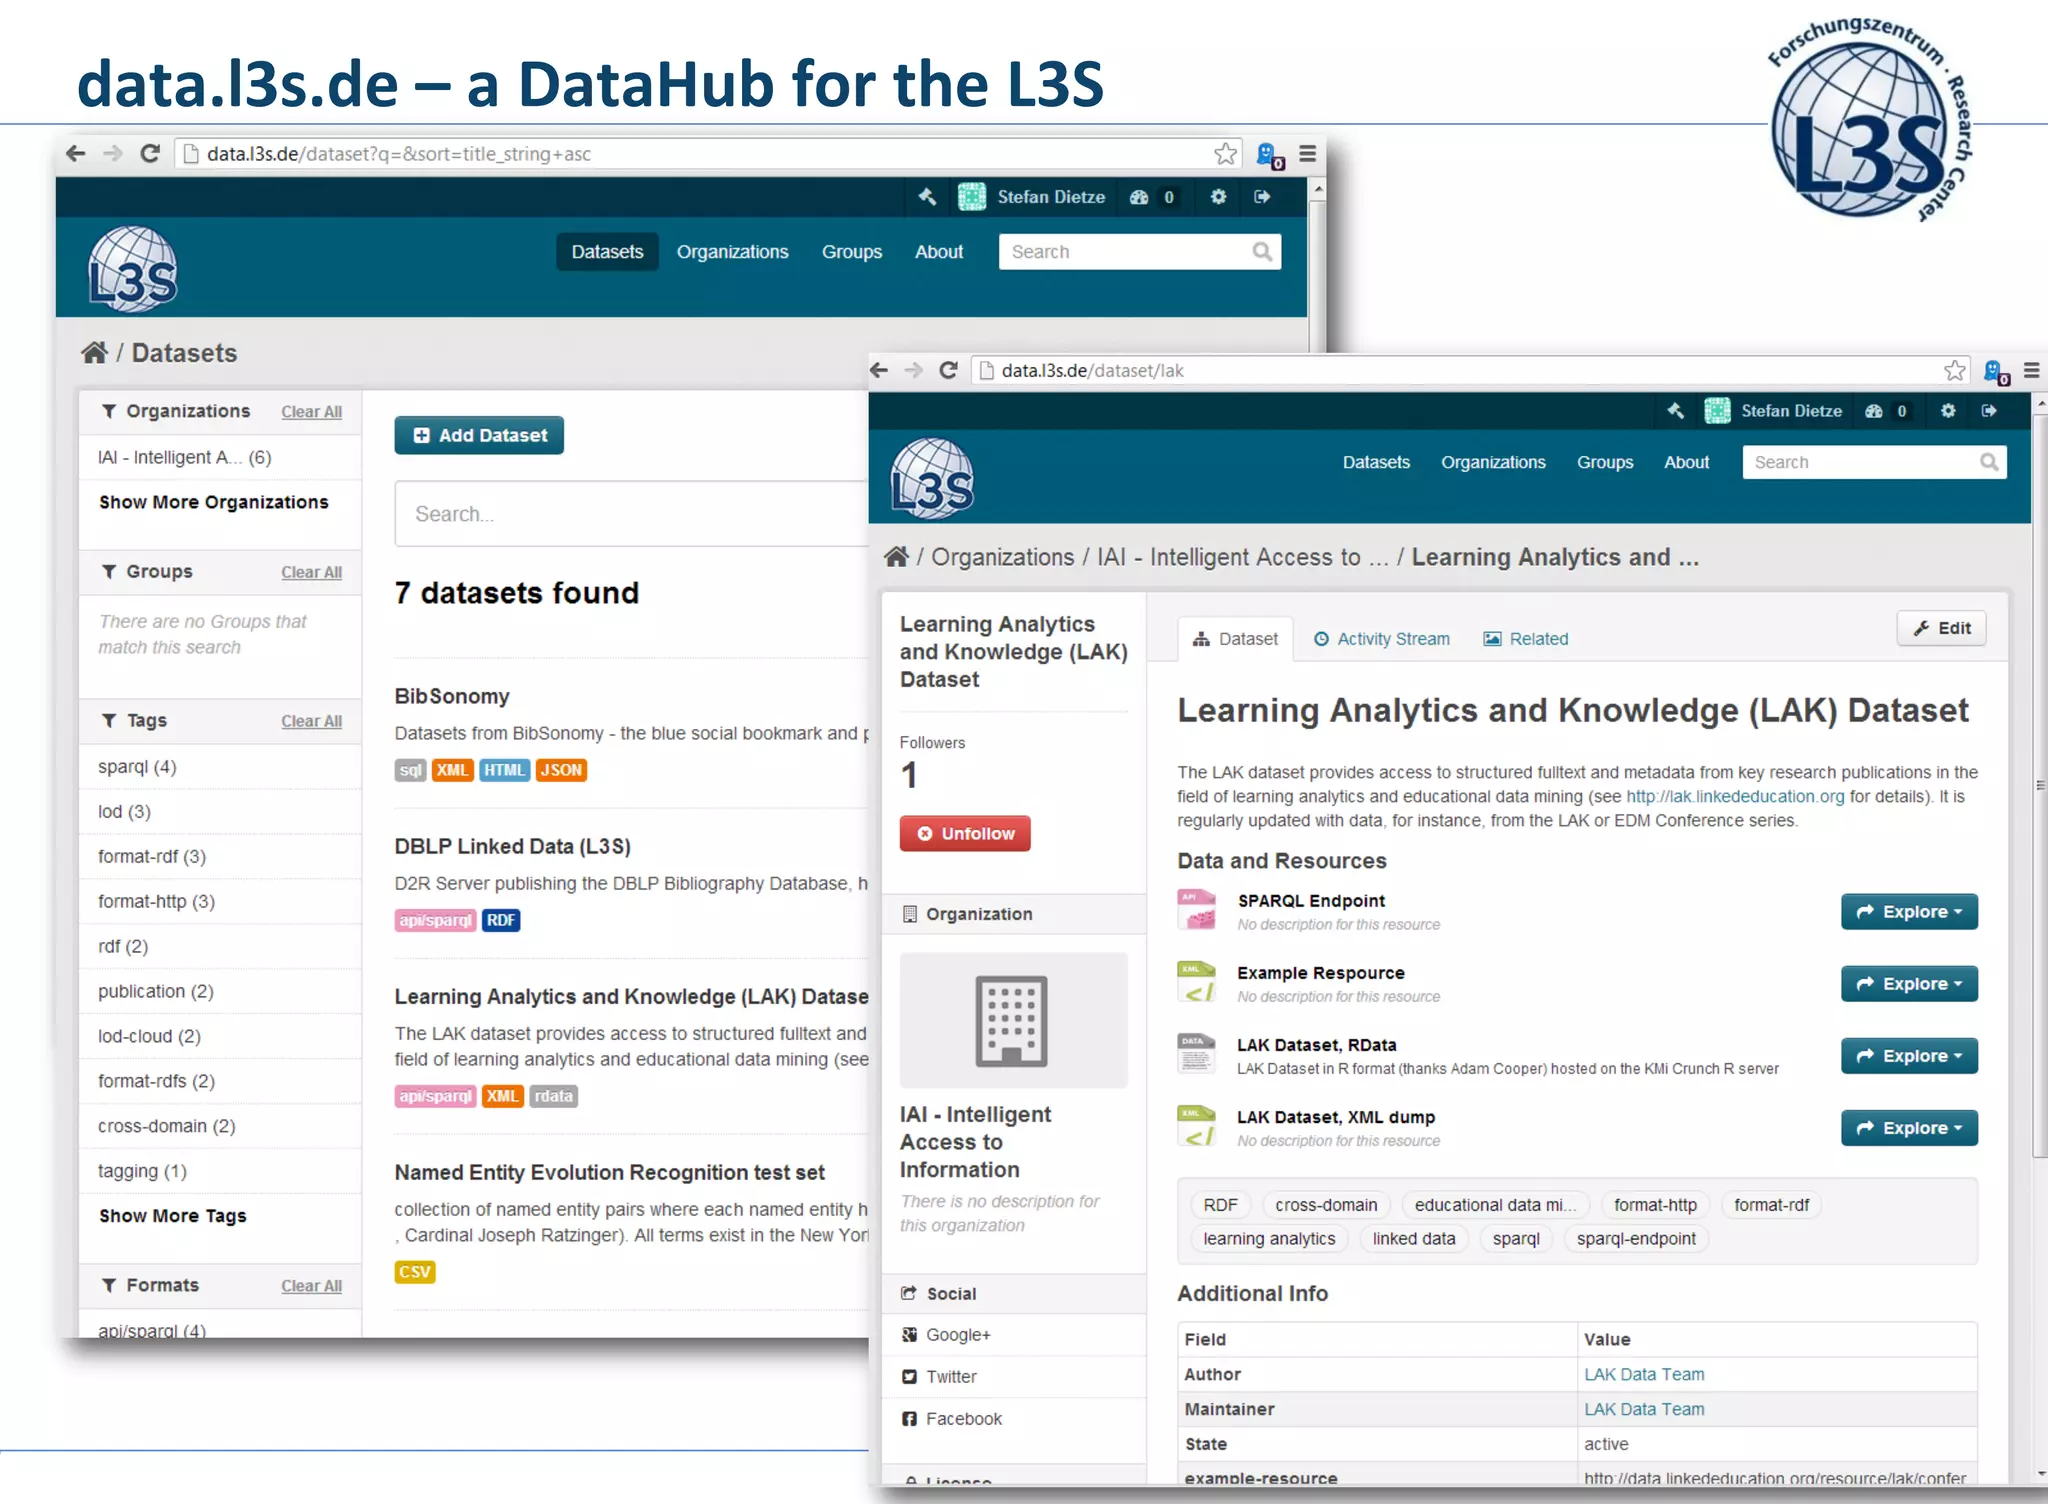Click logout icon in right window header
Image resolution: width=2048 pixels, height=1504 pixels.
pyautogui.click(x=1989, y=410)
